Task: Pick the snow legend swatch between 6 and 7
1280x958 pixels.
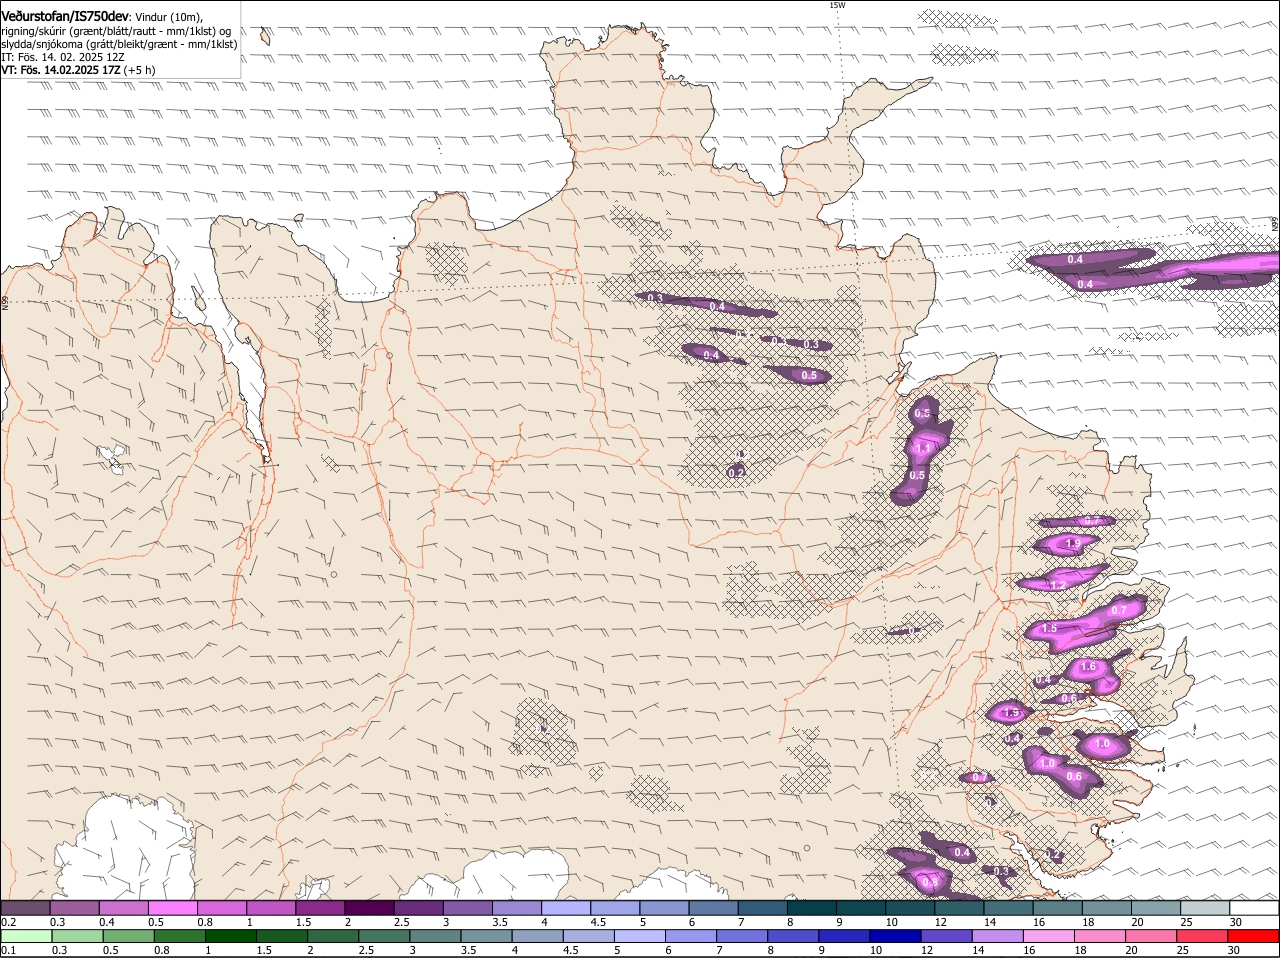Action: coord(713,908)
